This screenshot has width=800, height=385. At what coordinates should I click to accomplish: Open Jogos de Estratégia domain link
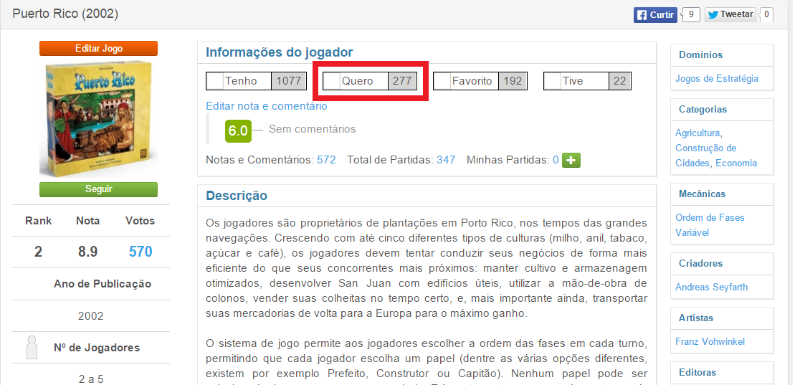tap(717, 79)
